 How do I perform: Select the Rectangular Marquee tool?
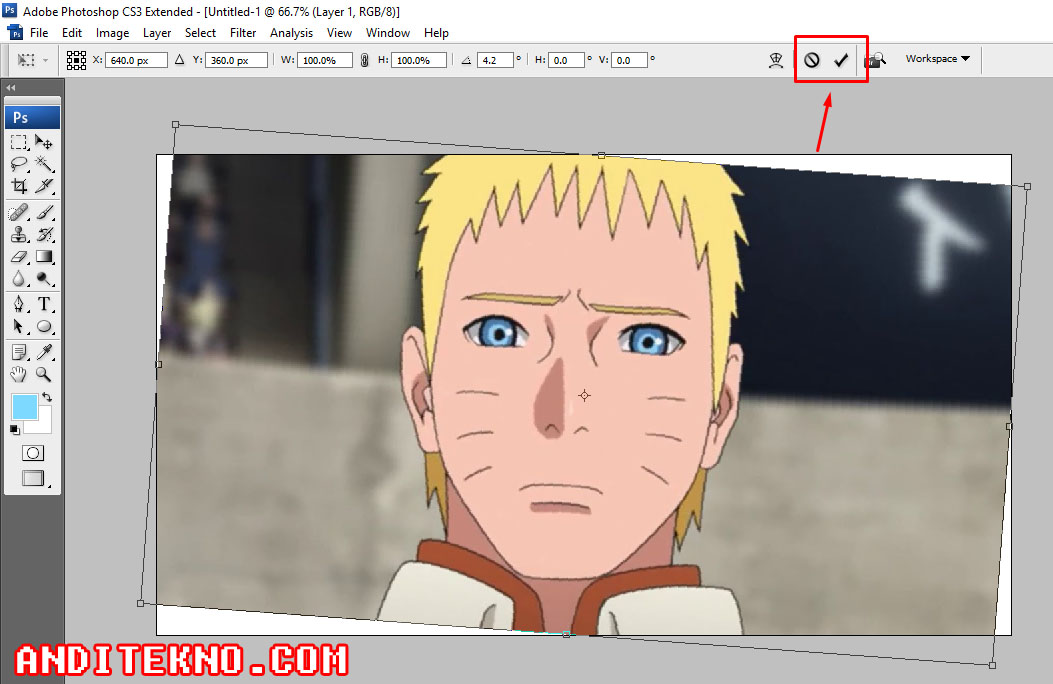[19, 142]
